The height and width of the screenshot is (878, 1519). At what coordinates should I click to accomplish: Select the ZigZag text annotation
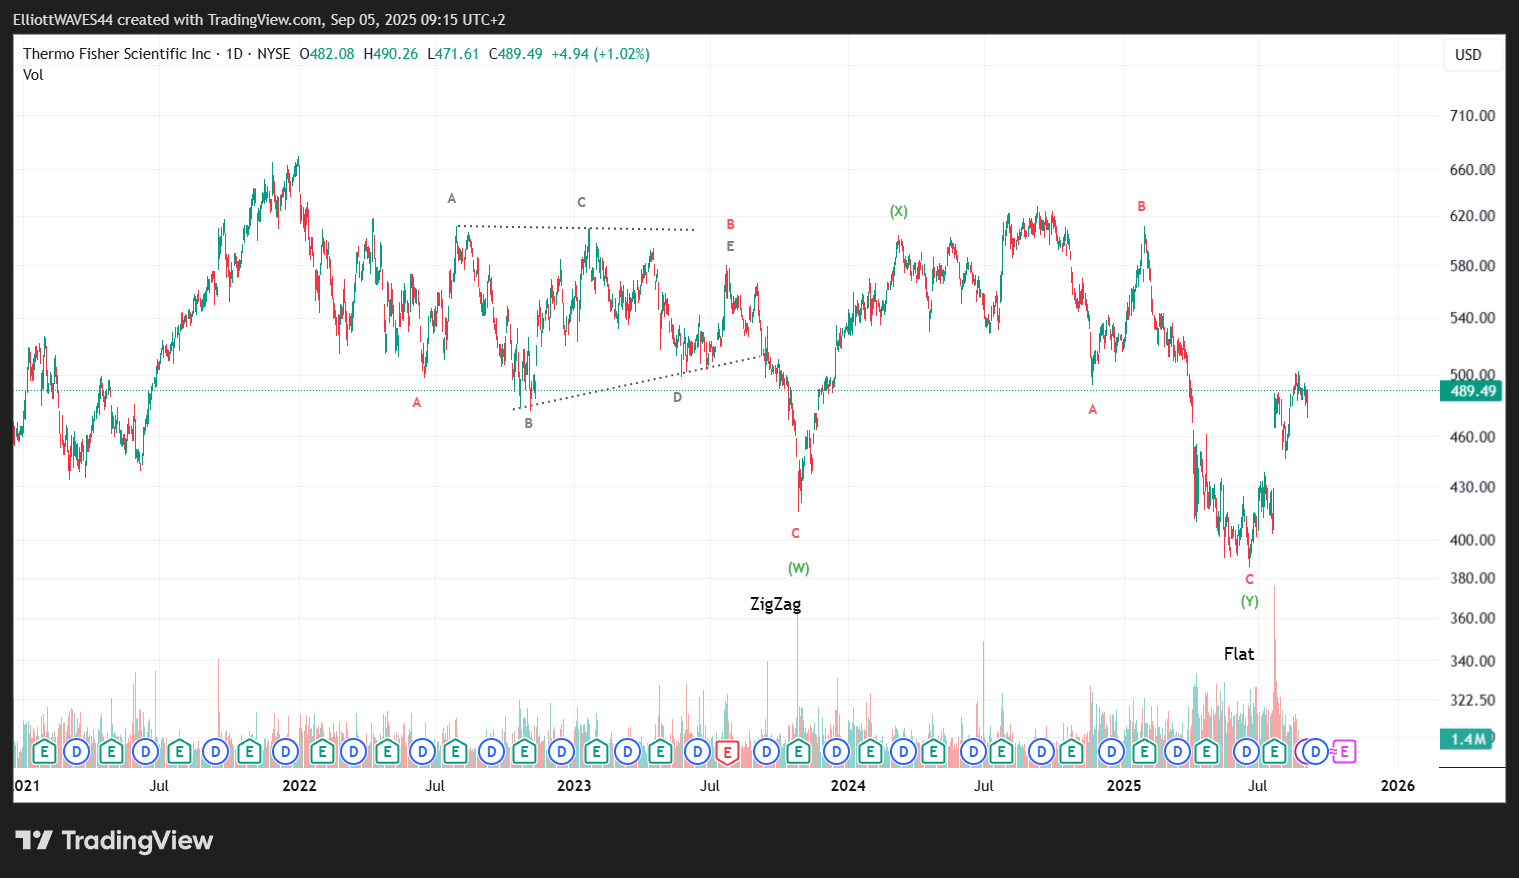775,604
